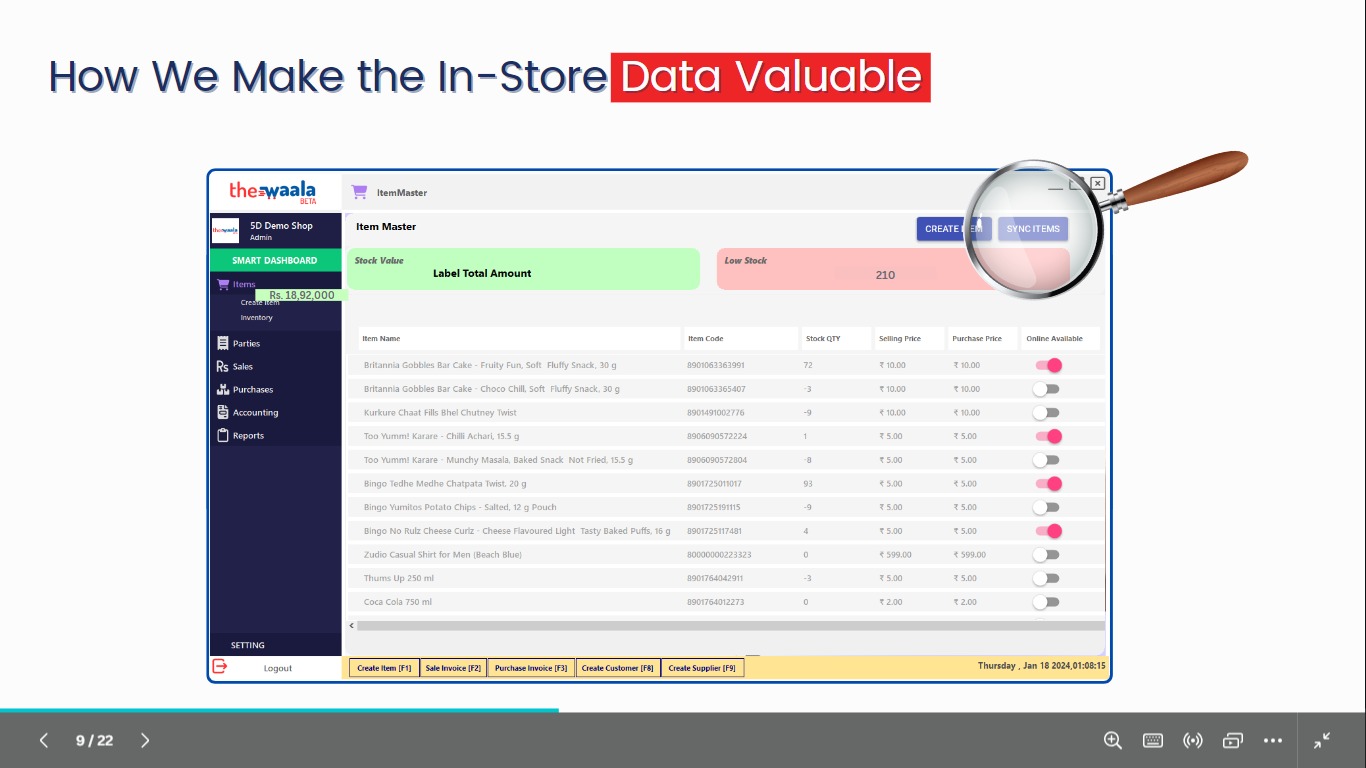Open Purchases via its boxes icon
This screenshot has height=768, width=1366.
point(223,389)
